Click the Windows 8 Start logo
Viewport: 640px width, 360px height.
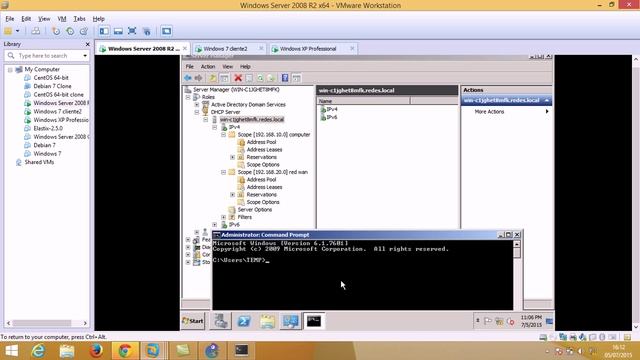11,351
